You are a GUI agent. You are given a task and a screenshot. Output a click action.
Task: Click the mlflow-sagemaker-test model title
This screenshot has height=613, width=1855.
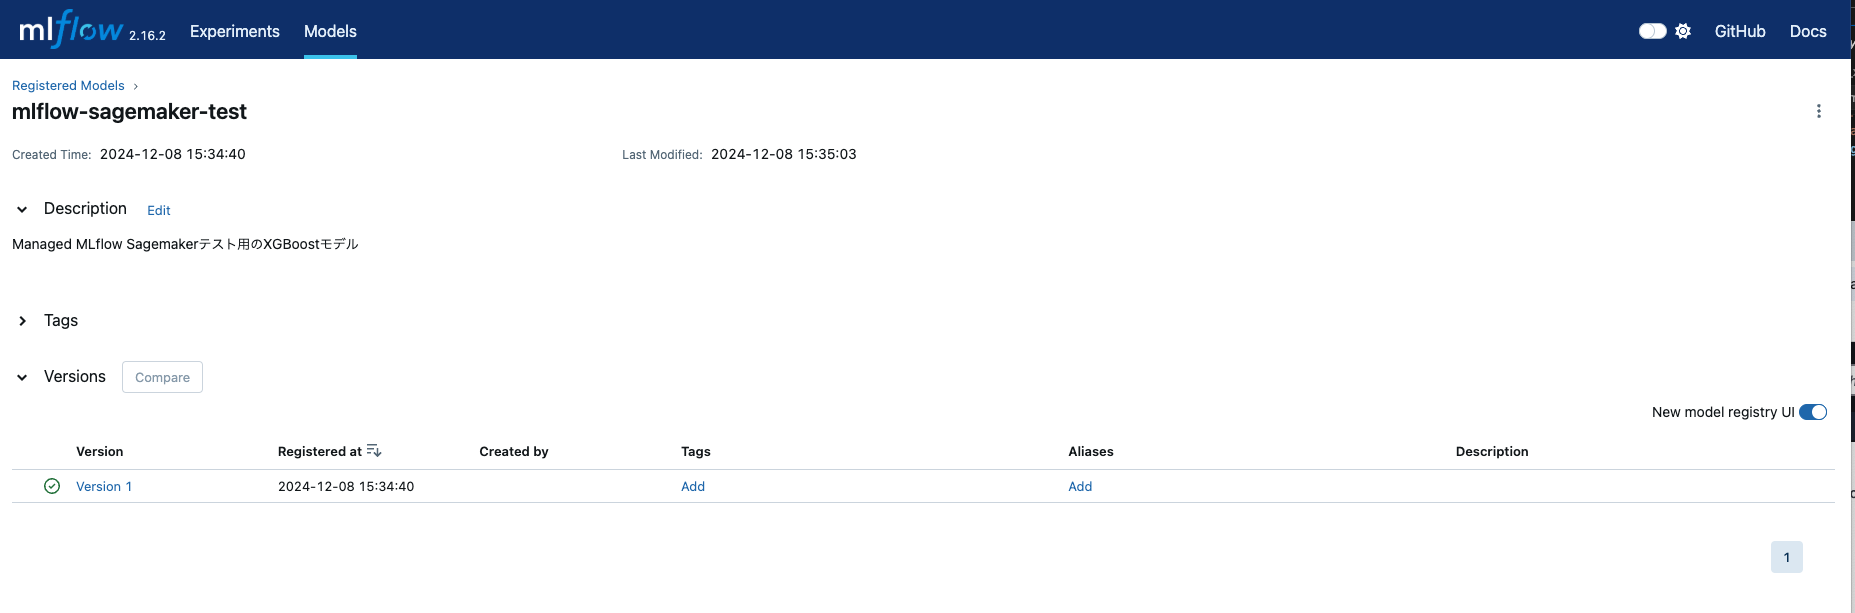point(129,112)
